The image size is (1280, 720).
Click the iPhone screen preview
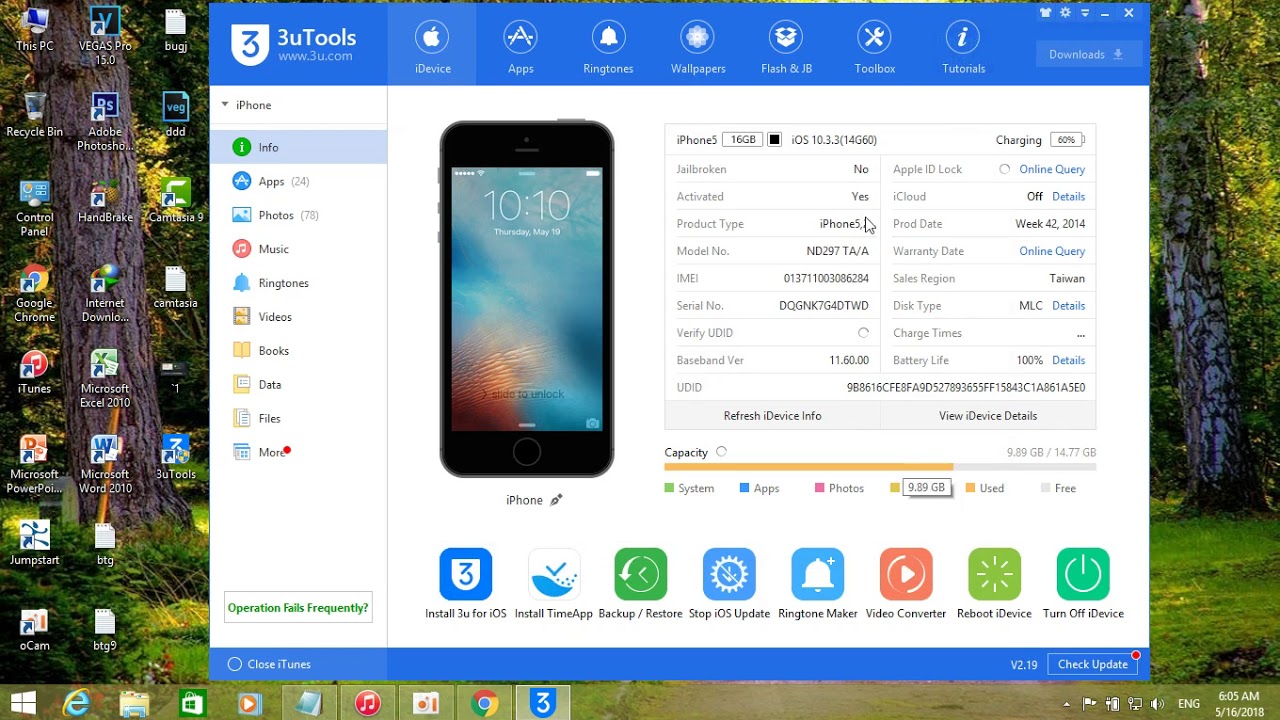[x=527, y=299]
